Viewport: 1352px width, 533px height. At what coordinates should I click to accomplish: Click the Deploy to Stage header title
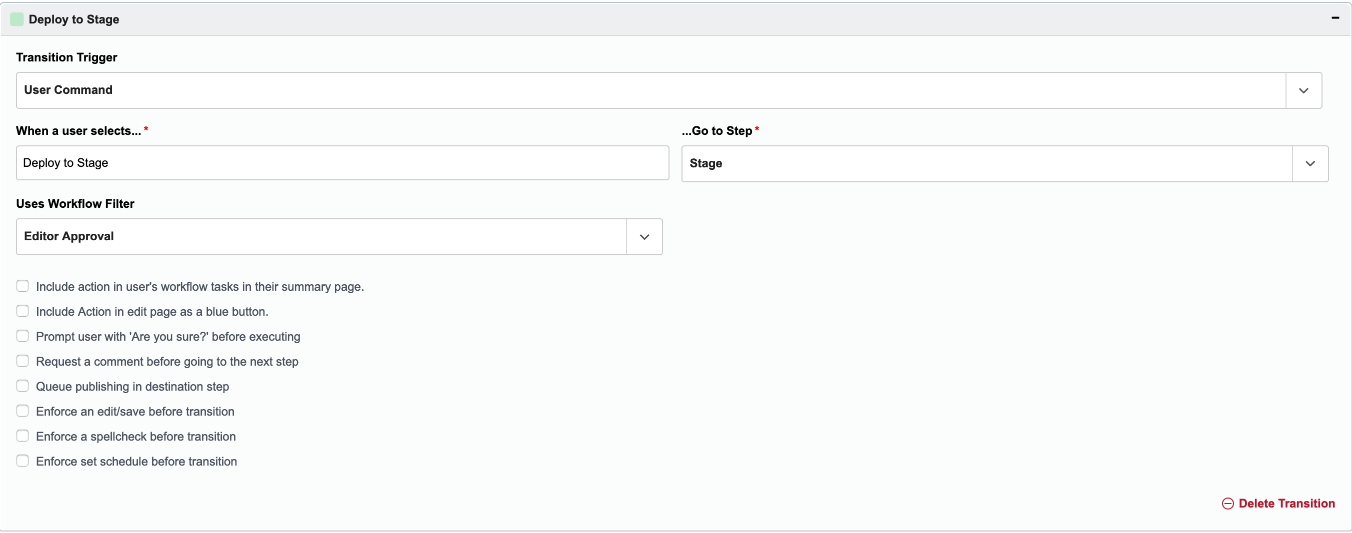point(74,19)
